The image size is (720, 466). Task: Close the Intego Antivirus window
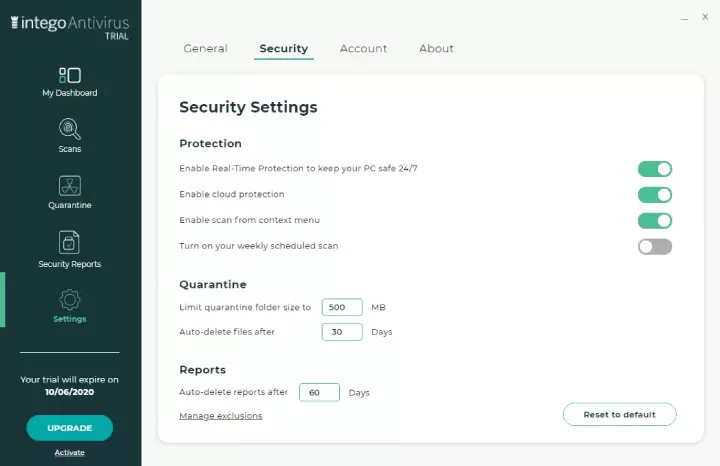[705, 17]
